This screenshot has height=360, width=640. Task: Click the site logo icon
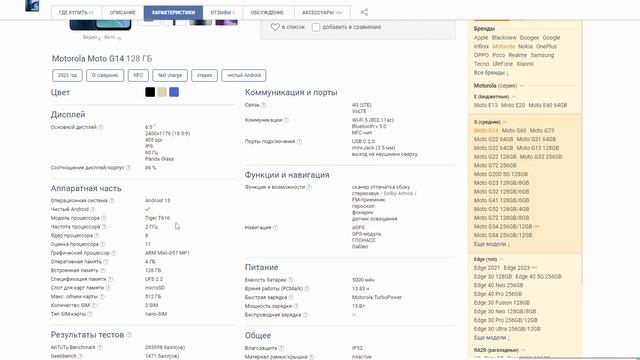click(32, 5)
